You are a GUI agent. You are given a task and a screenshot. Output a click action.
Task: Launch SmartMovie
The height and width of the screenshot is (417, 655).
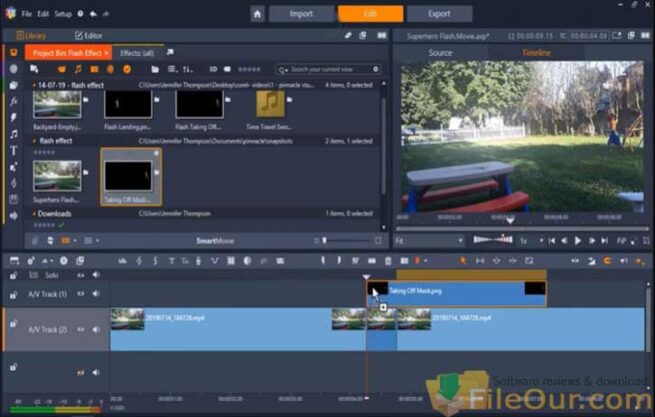coord(215,241)
